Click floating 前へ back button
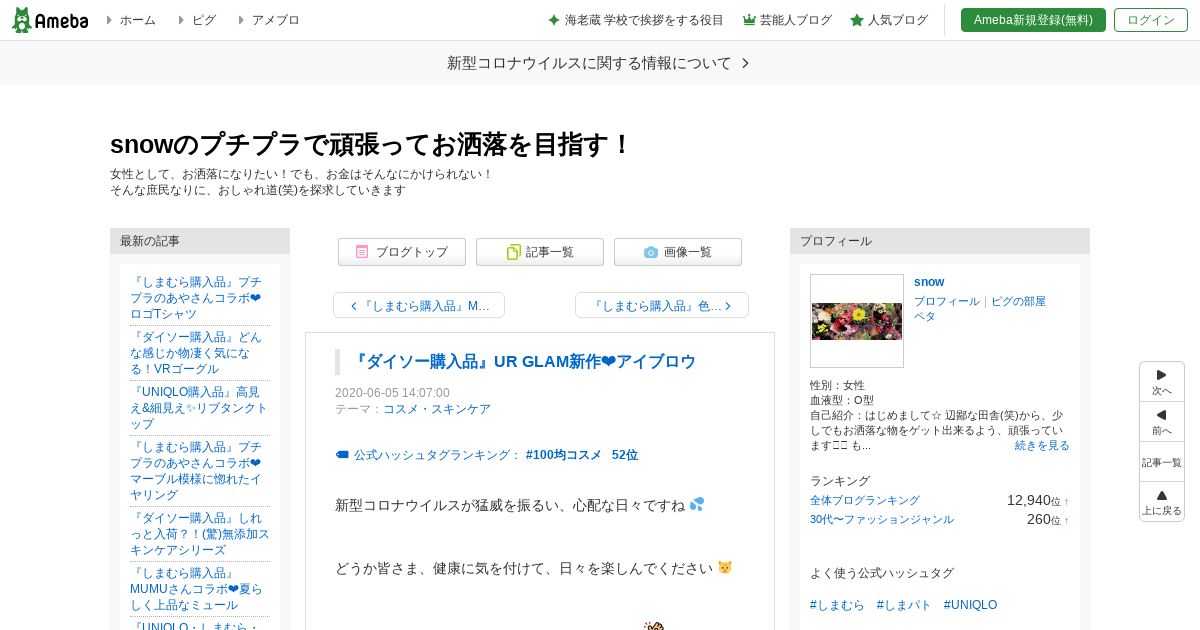1200x630 pixels. [x=1162, y=422]
